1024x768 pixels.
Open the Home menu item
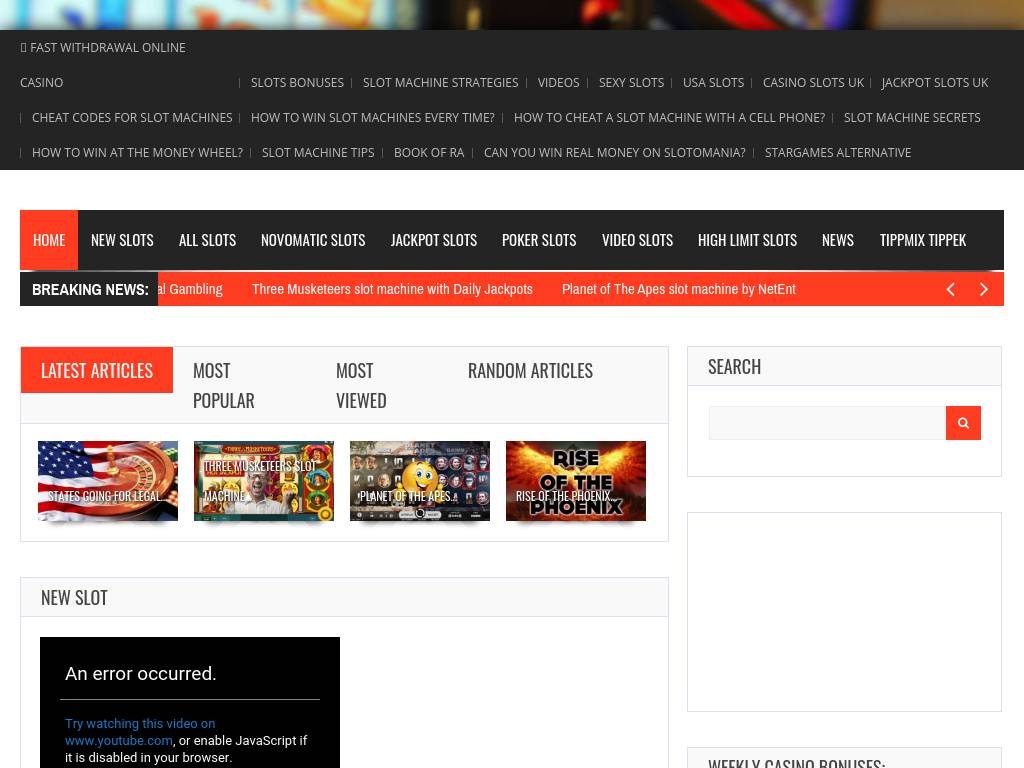[x=49, y=240]
